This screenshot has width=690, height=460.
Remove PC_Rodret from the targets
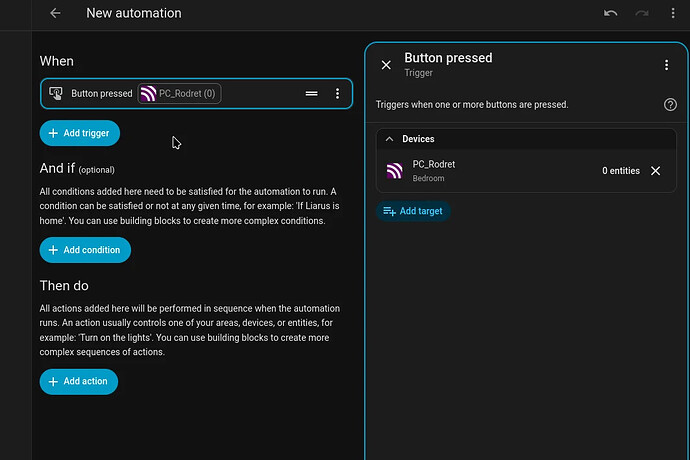point(655,171)
